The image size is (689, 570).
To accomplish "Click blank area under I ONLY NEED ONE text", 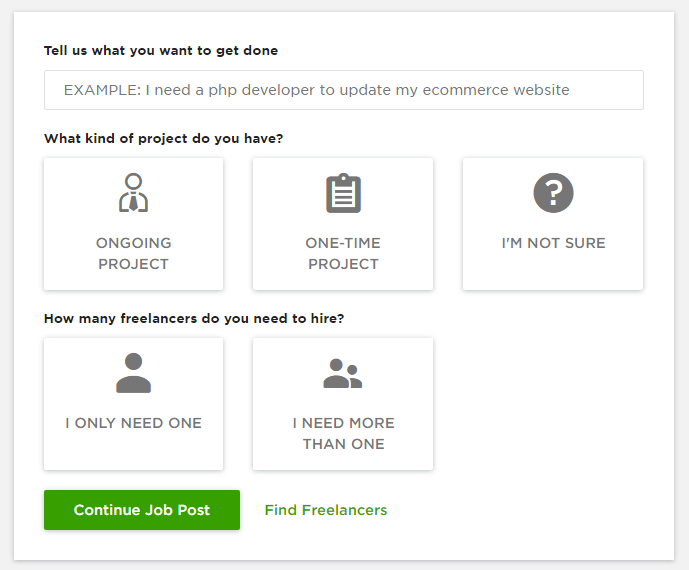I will pos(134,449).
